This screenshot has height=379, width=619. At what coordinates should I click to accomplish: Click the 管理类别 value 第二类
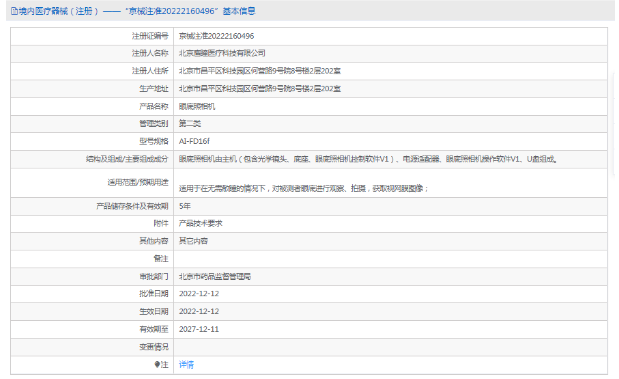pyautogui.click(x=190, y=124)
